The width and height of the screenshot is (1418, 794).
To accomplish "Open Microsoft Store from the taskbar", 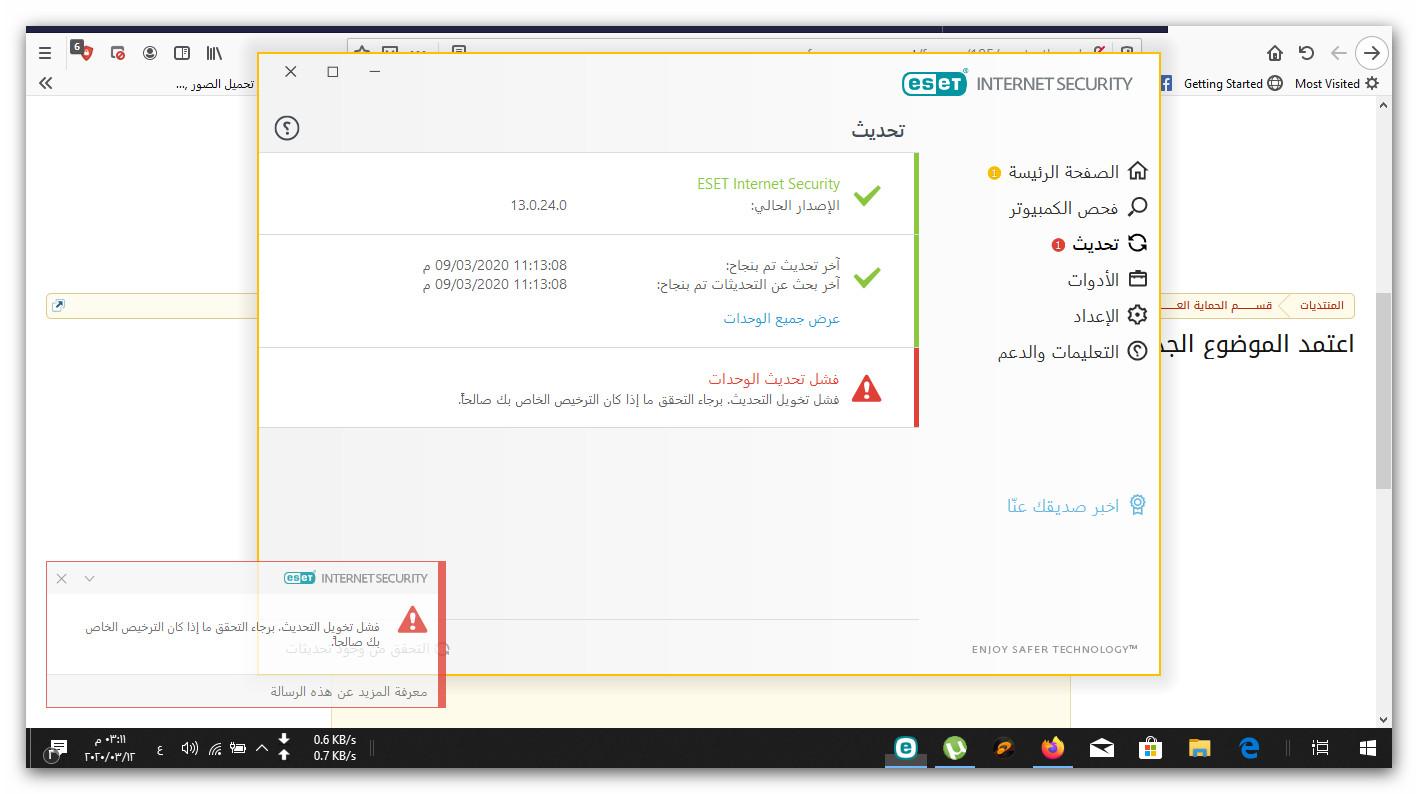I will coord(1151,748).
